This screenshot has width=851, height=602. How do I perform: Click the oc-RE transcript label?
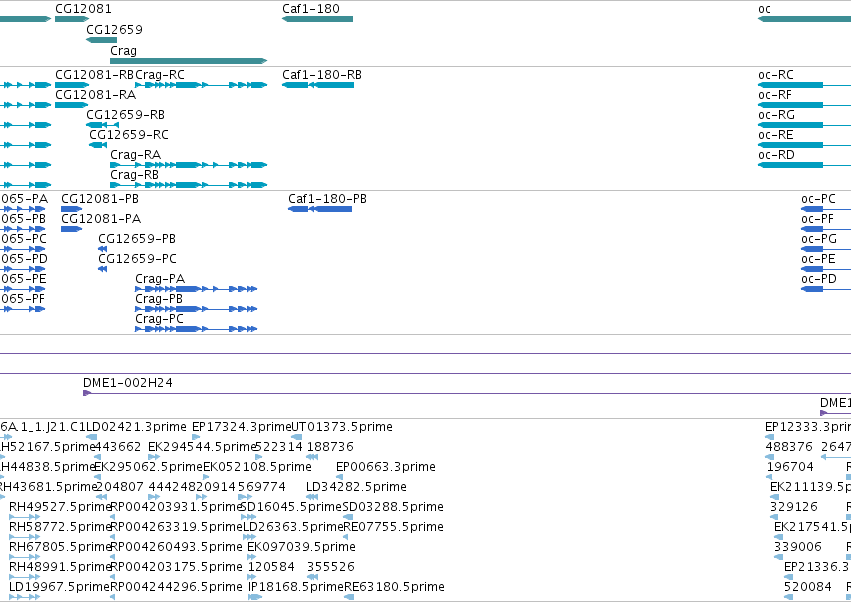coord(776,135)
